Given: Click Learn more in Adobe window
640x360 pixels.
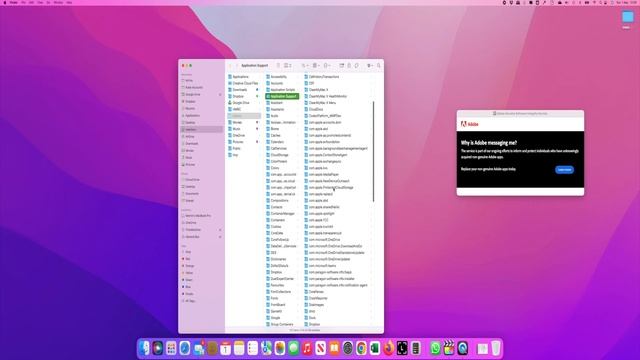Looking at the screenshot, I should pyautogui.click(x=564, y=169).
